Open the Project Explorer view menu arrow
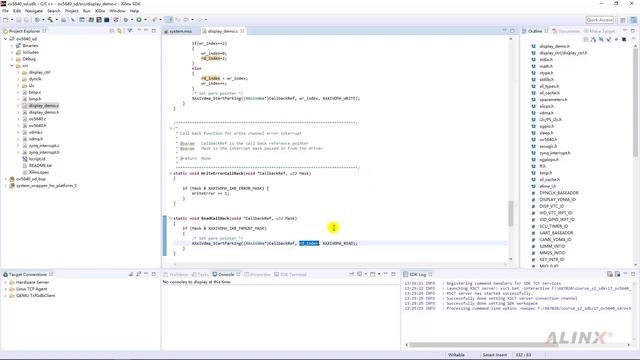 pyautogui.click(x=138, y=31)
